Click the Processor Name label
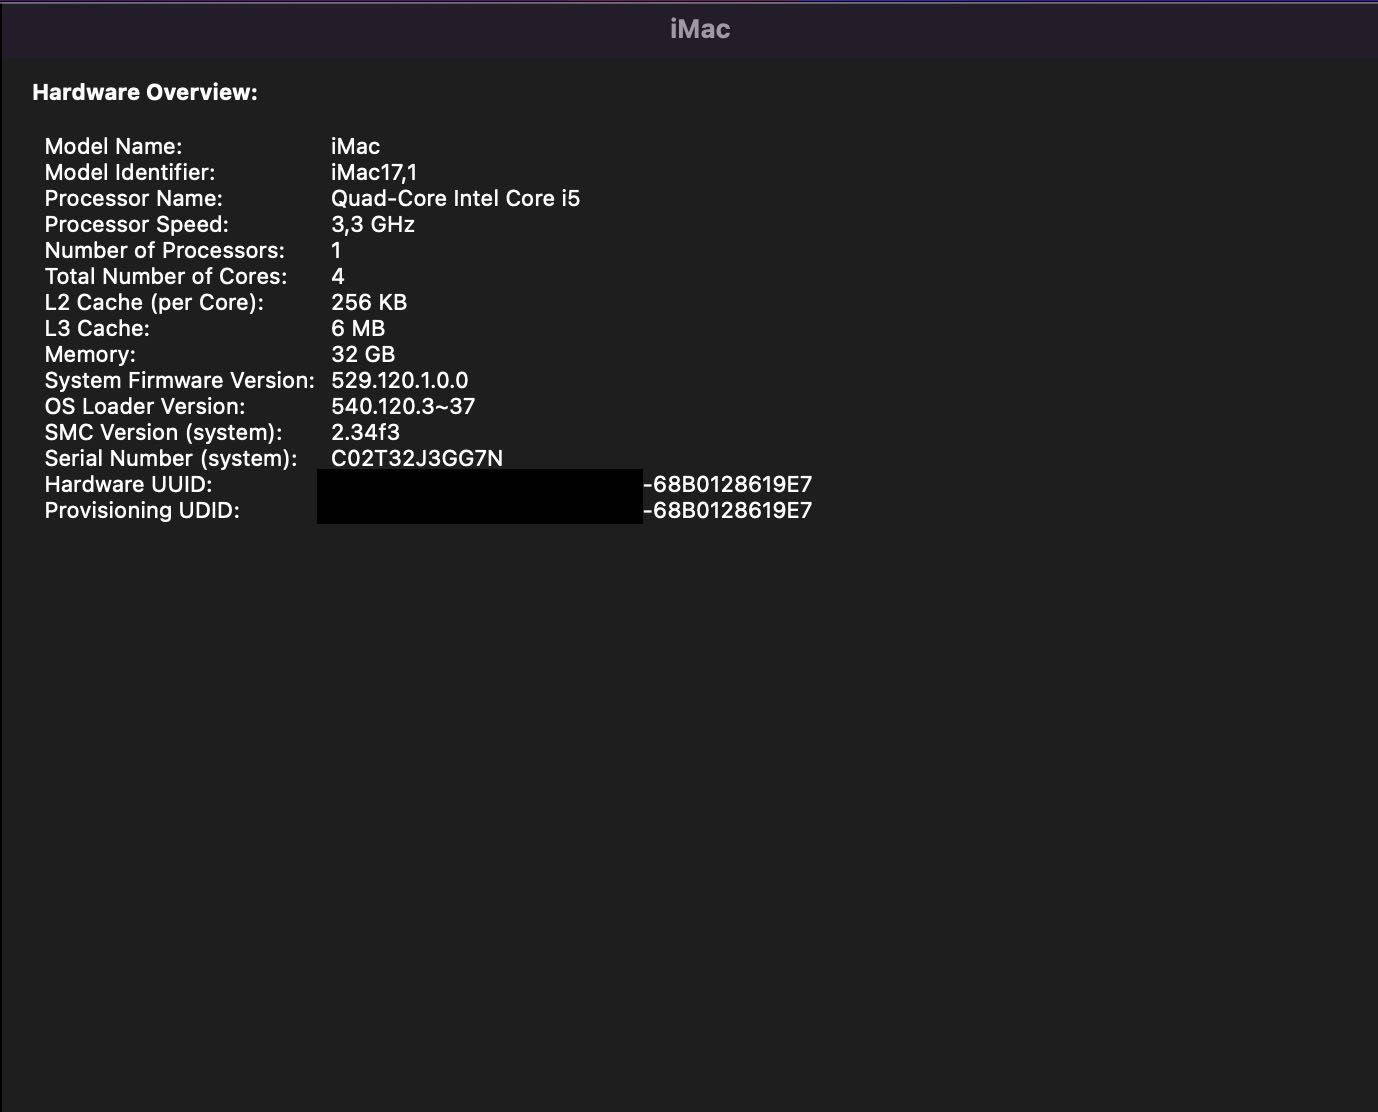 coord(133,198)
